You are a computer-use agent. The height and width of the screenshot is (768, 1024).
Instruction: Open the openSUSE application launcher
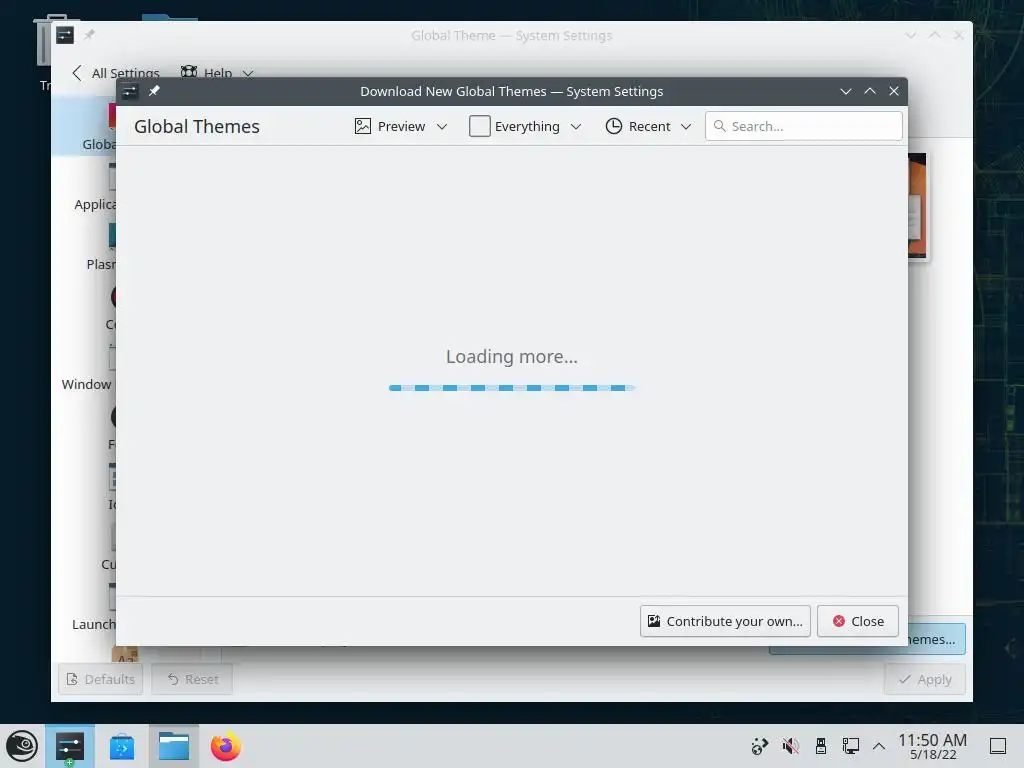pyautogui.click(x=22, y=746)
